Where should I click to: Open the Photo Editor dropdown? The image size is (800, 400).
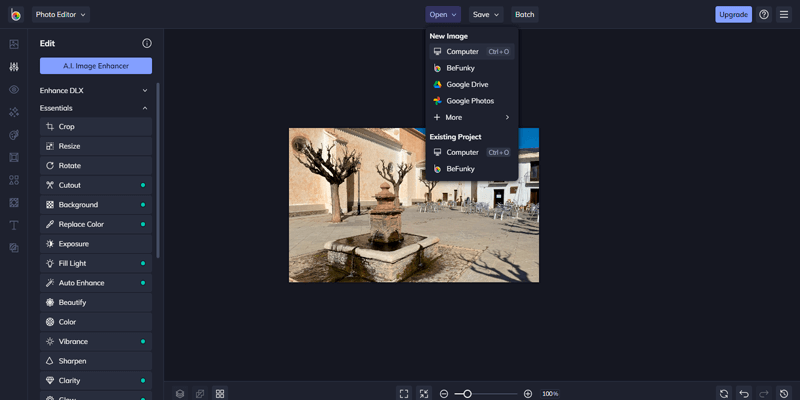coord(60,14)
